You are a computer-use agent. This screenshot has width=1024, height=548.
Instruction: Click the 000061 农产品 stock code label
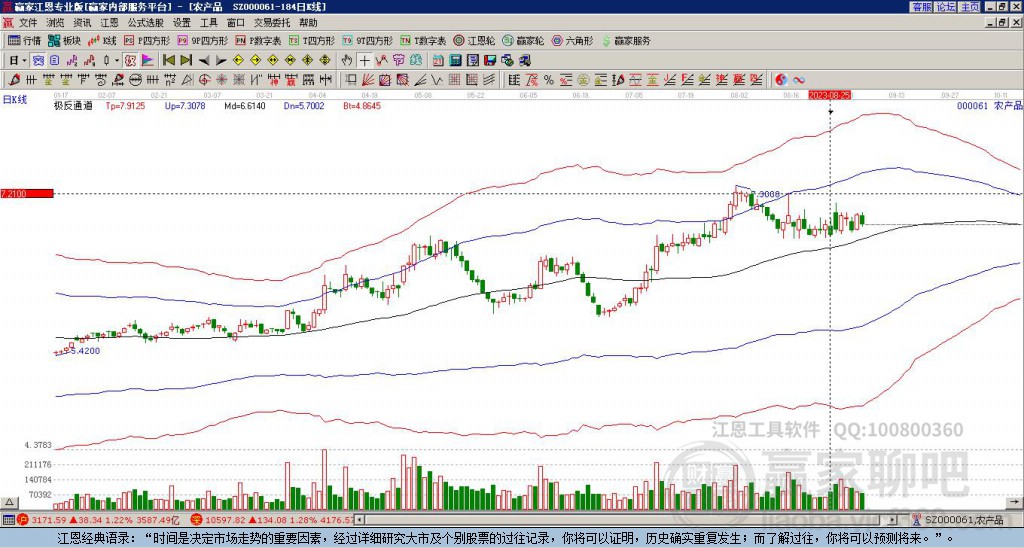[x=989, y=106]
